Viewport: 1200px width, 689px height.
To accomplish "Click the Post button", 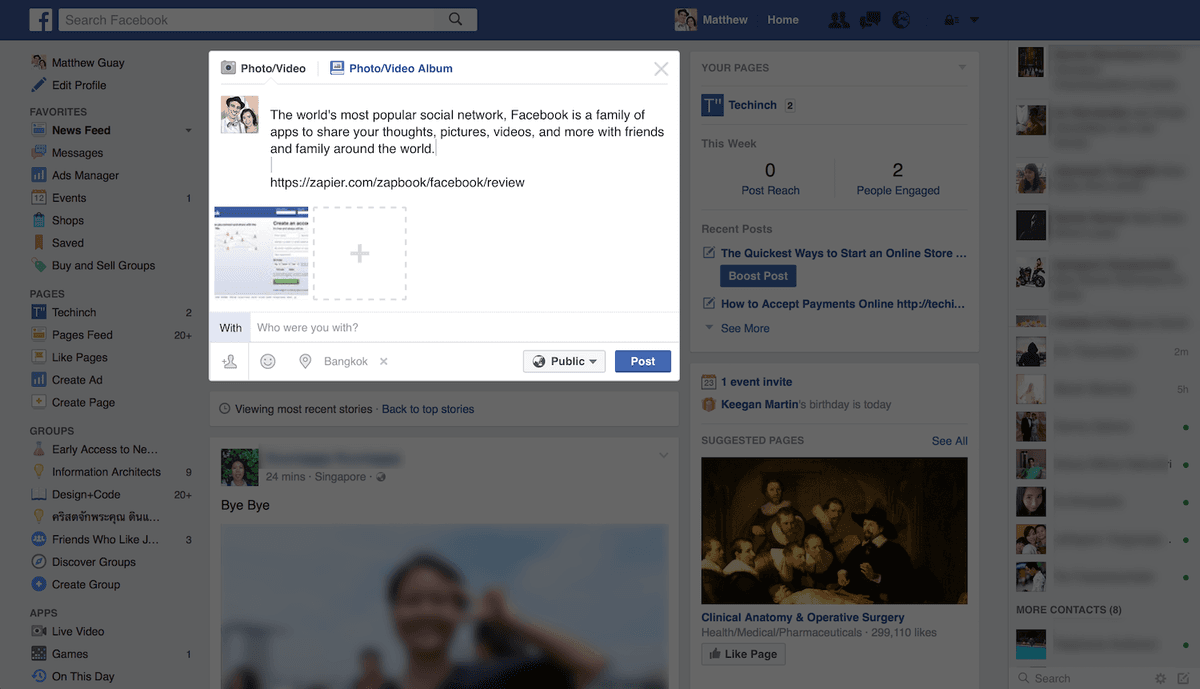I will [x=643, y=361].
